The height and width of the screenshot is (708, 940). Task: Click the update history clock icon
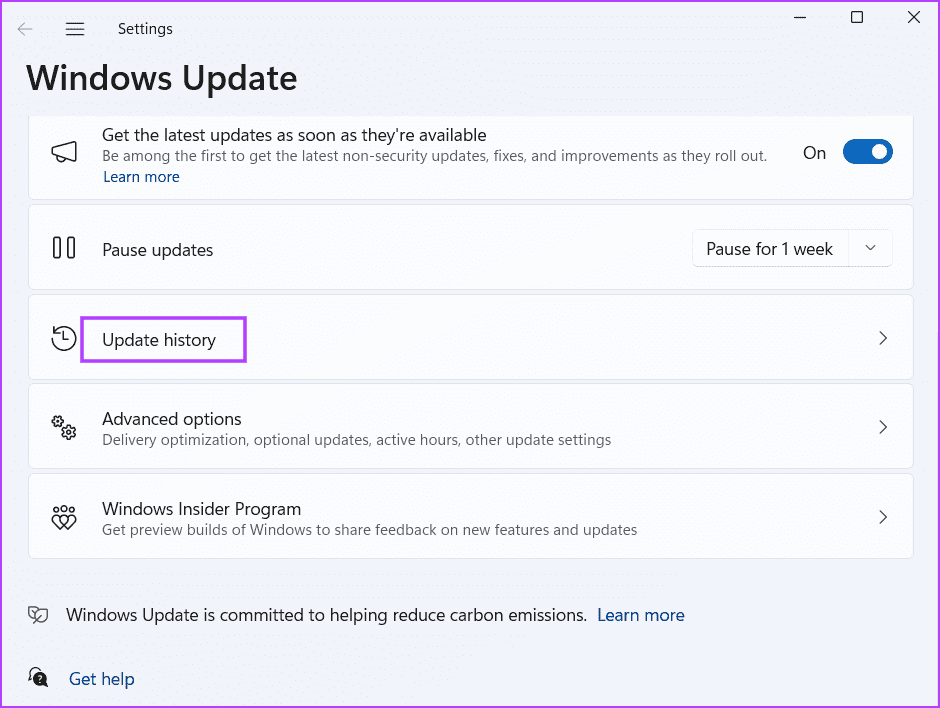tap(64, 338)
